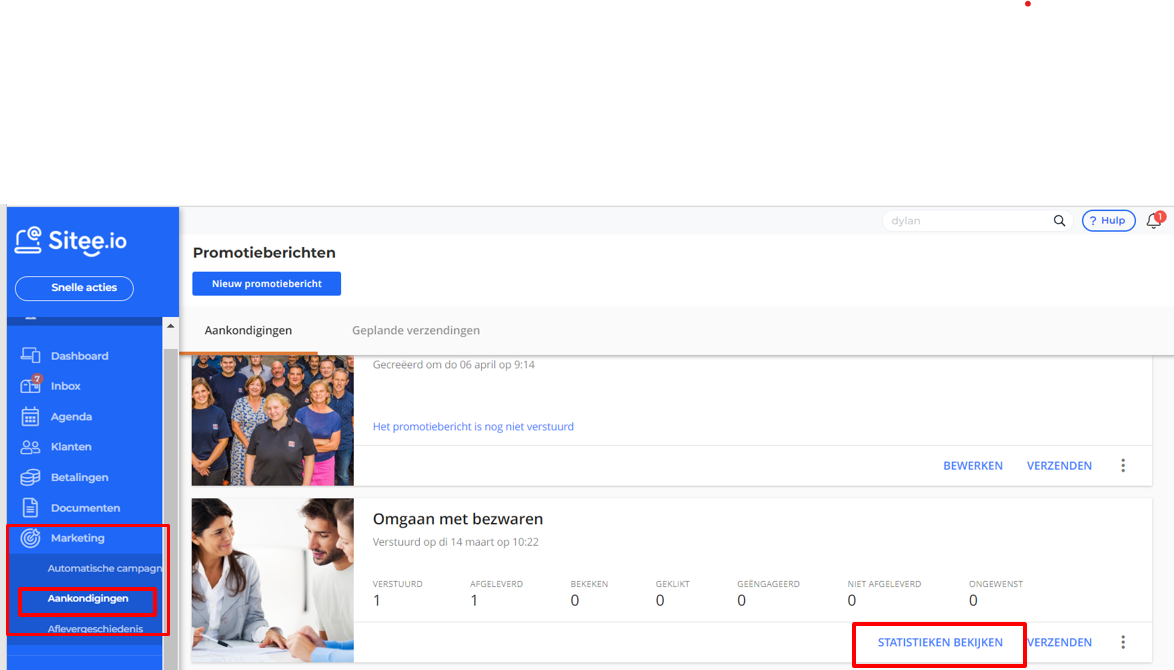Click the Betalingen coins icon
Image resolution: width=1174 pixels, height=670 pixels.
[30, 477]
